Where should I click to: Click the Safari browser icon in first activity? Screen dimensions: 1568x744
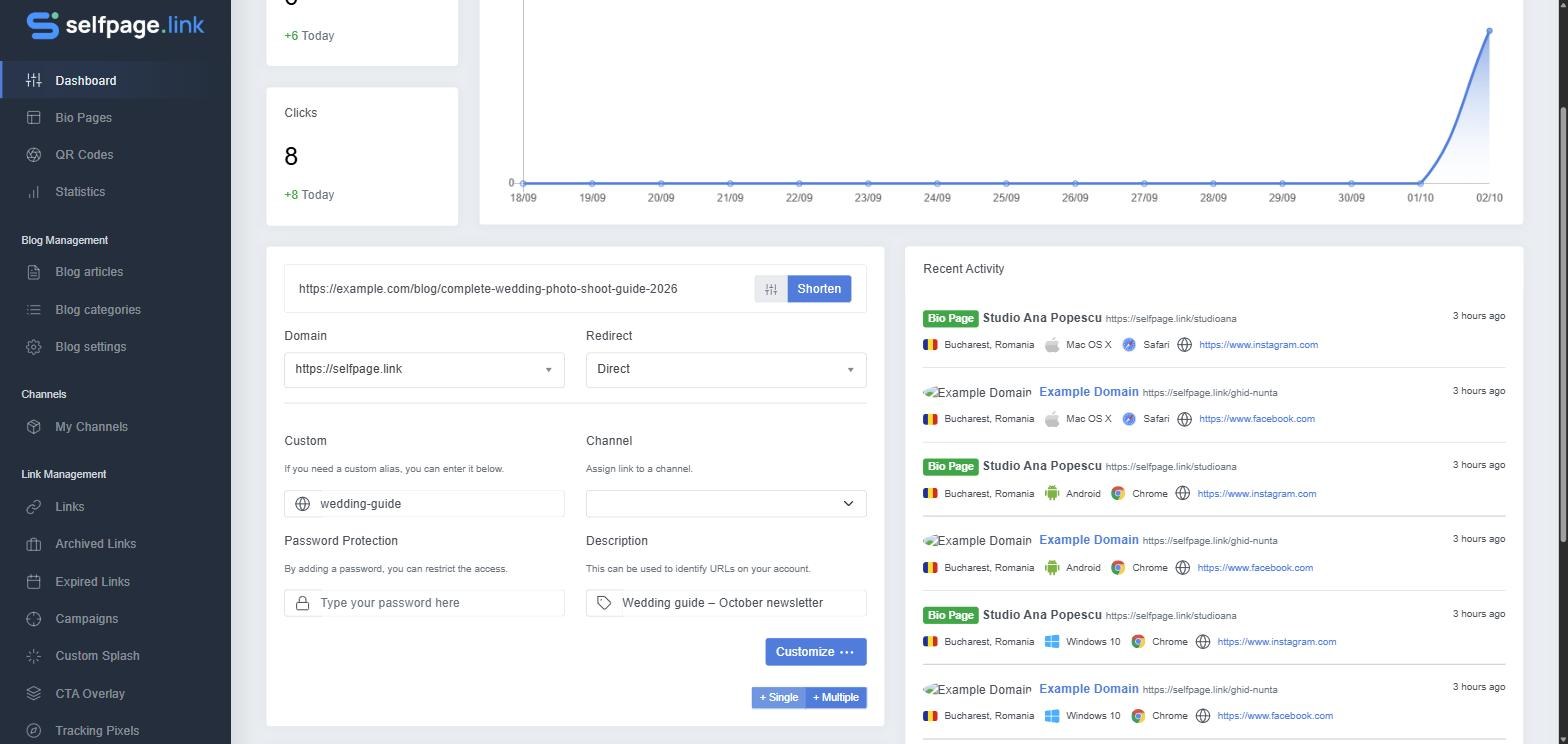pyautogui.click(x=1129, y=345)
